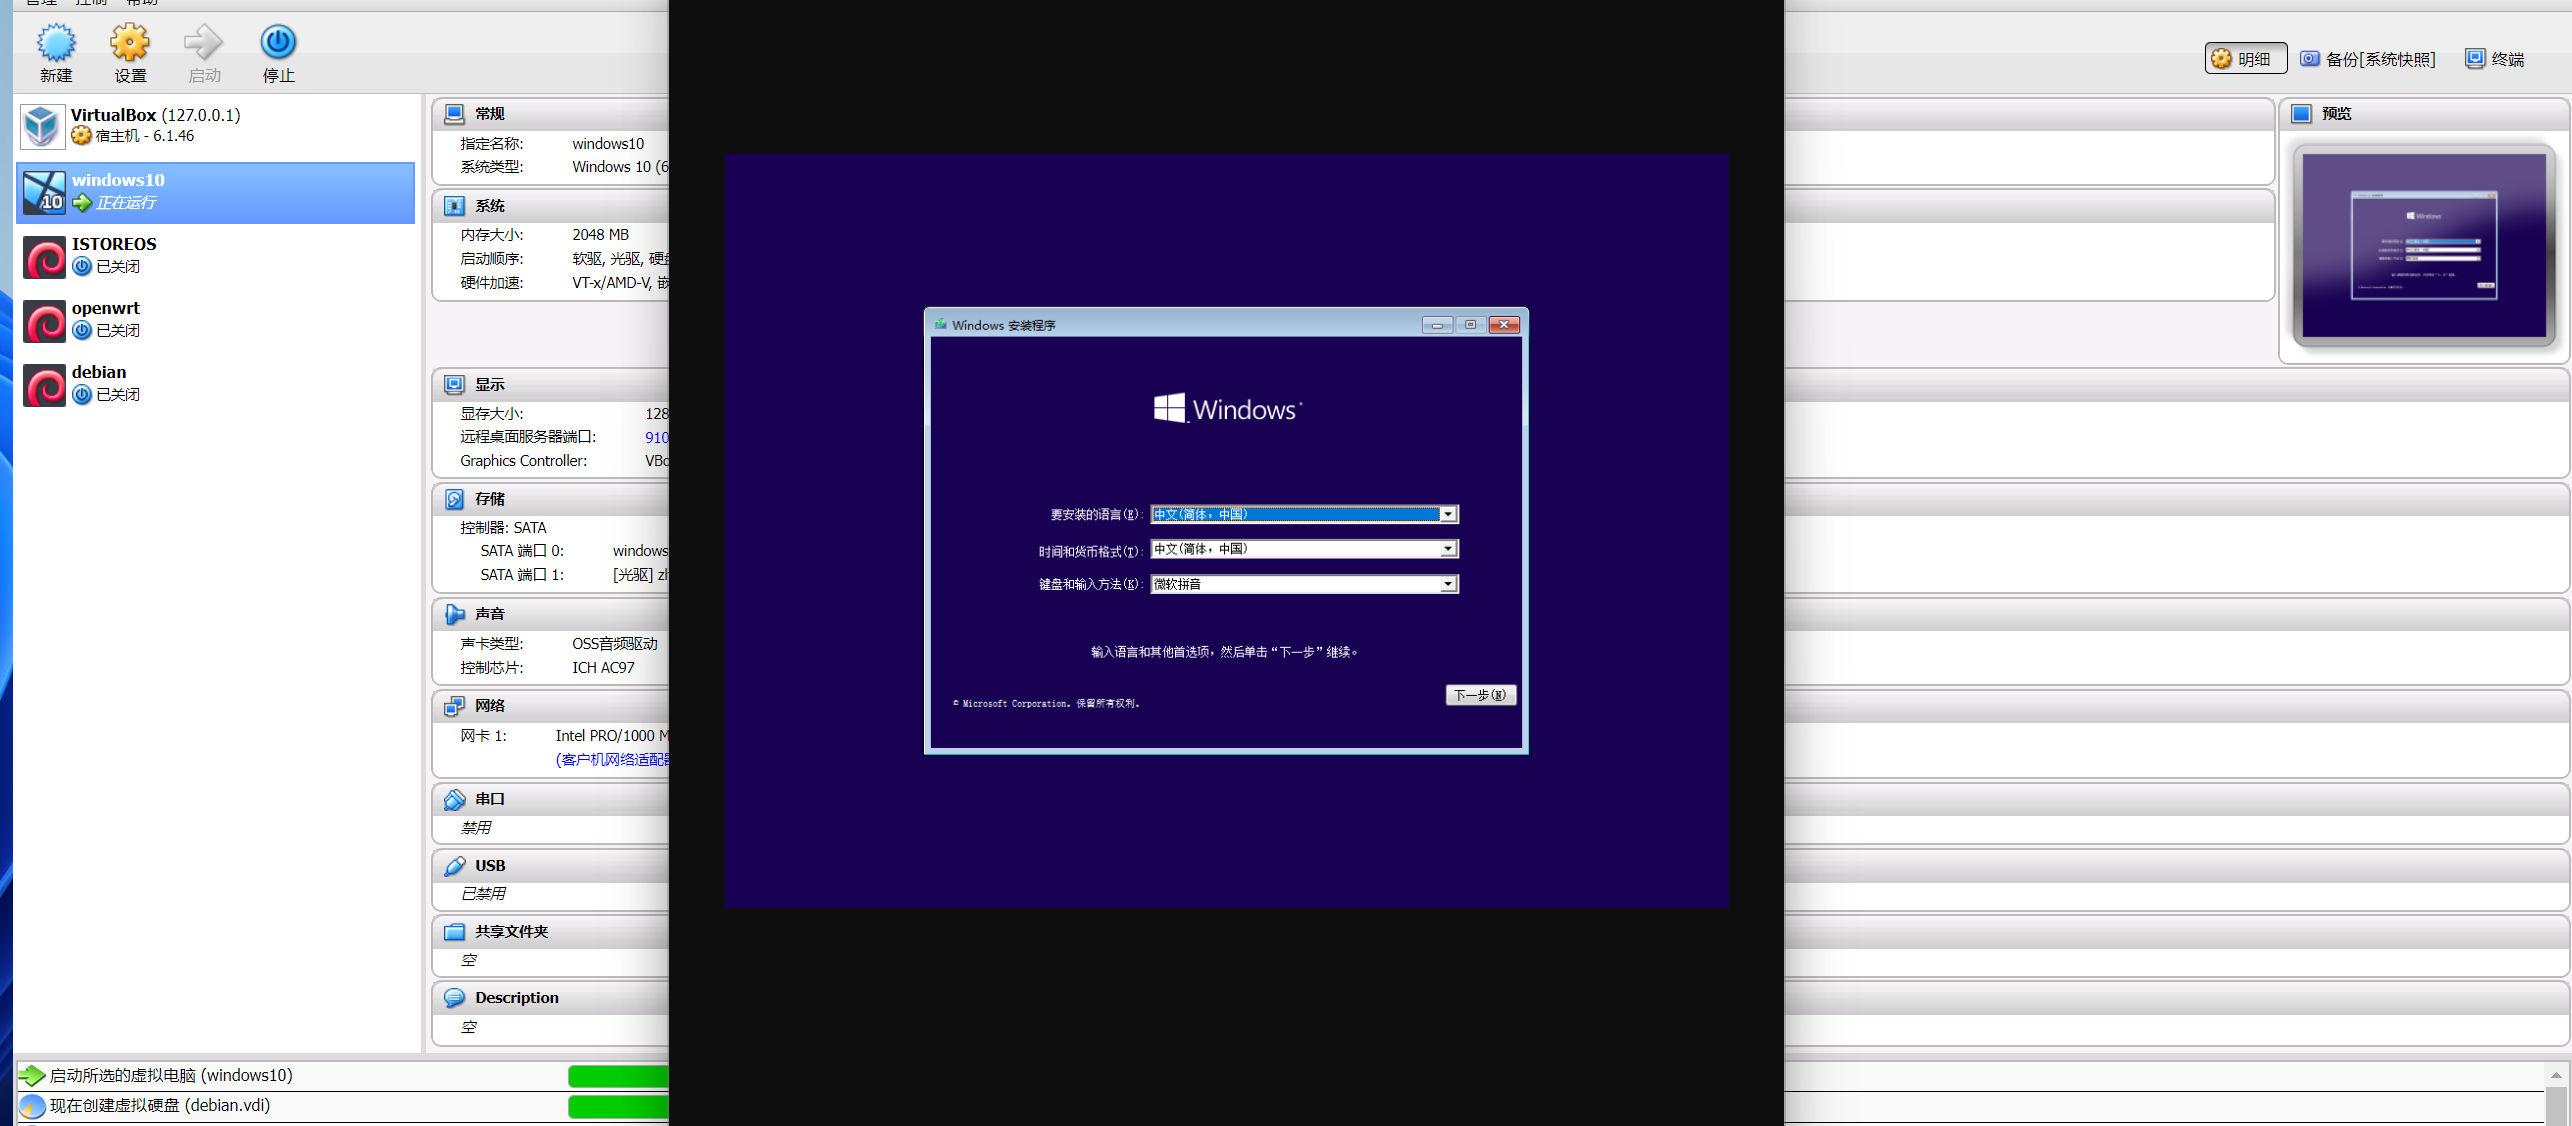
Task: Click the 启动所选的虚拟电脑 task progress bar
Action: click(x=618, y=1076)
